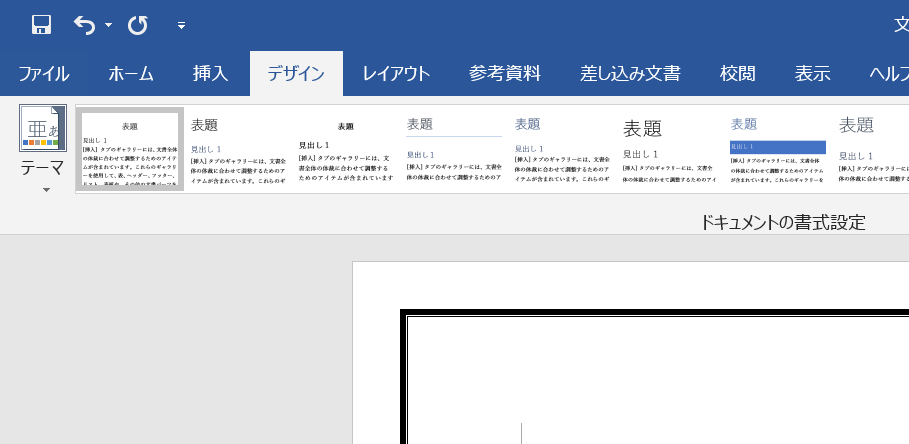909x444 pixels.
Task: Select the デザイン tab
Action: tap(296, 74)
